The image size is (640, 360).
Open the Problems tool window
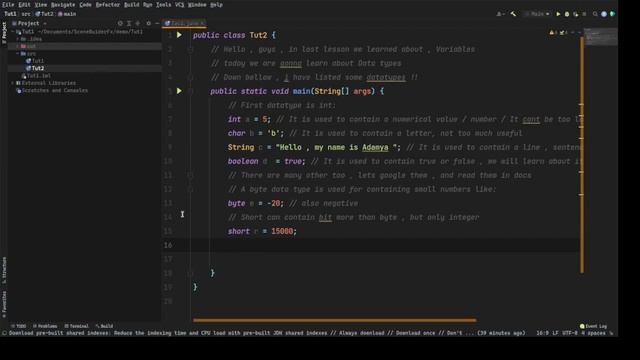(45, 326)
